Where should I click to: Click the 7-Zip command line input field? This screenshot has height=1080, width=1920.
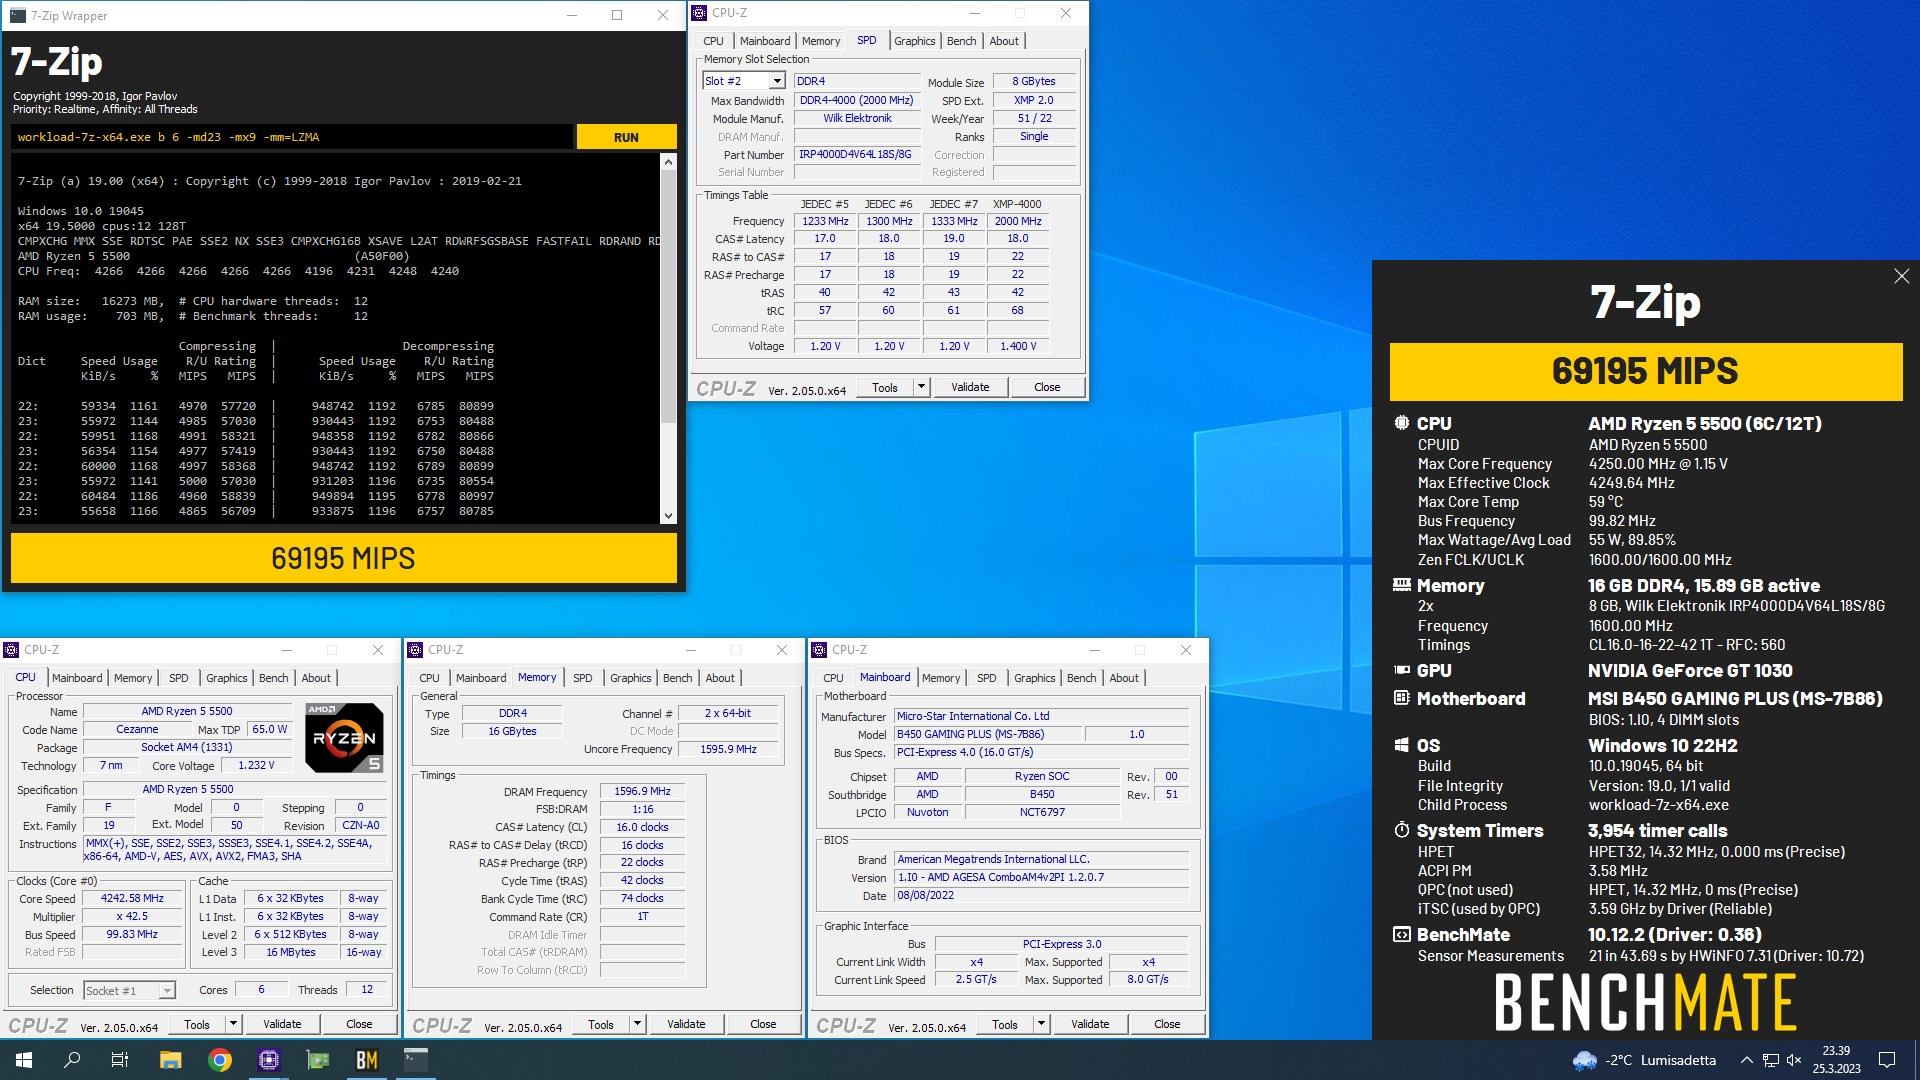tap(292, 137)
